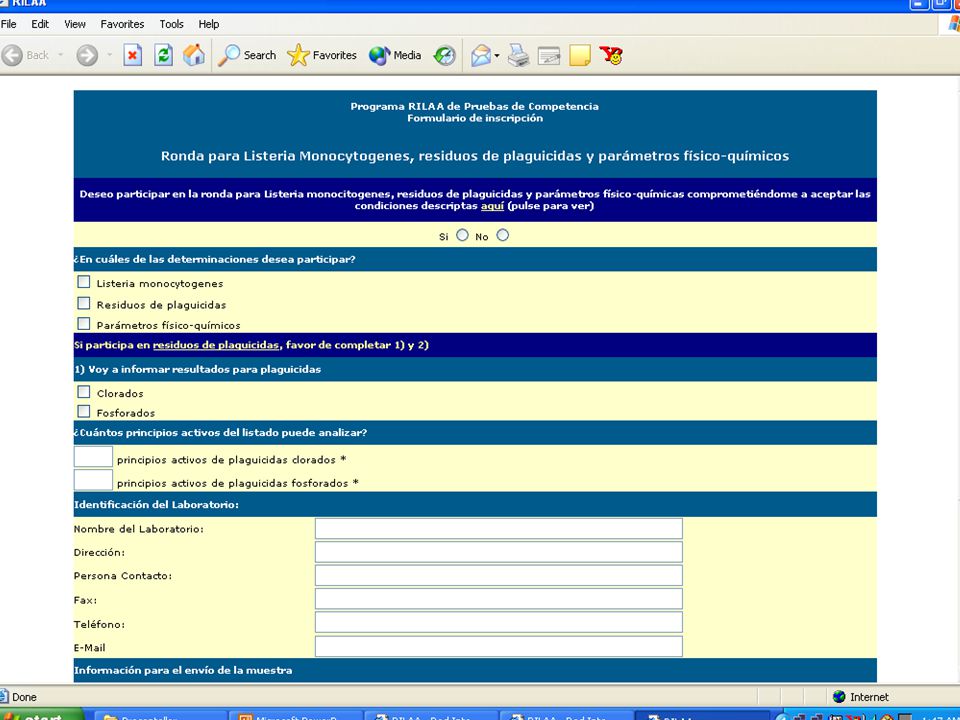Image resolution: width=960 pixels, height=720 pixels.
Task: Select the No radio button
Action: [503, 235]
